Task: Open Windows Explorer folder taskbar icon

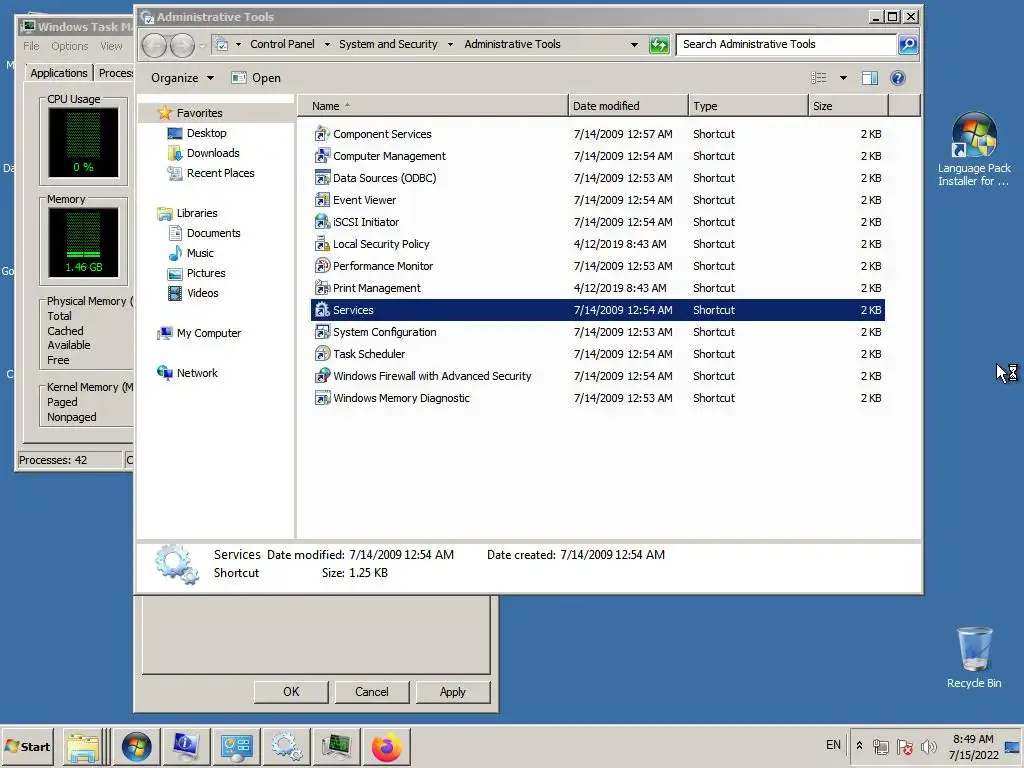Action: pos(83,746)
